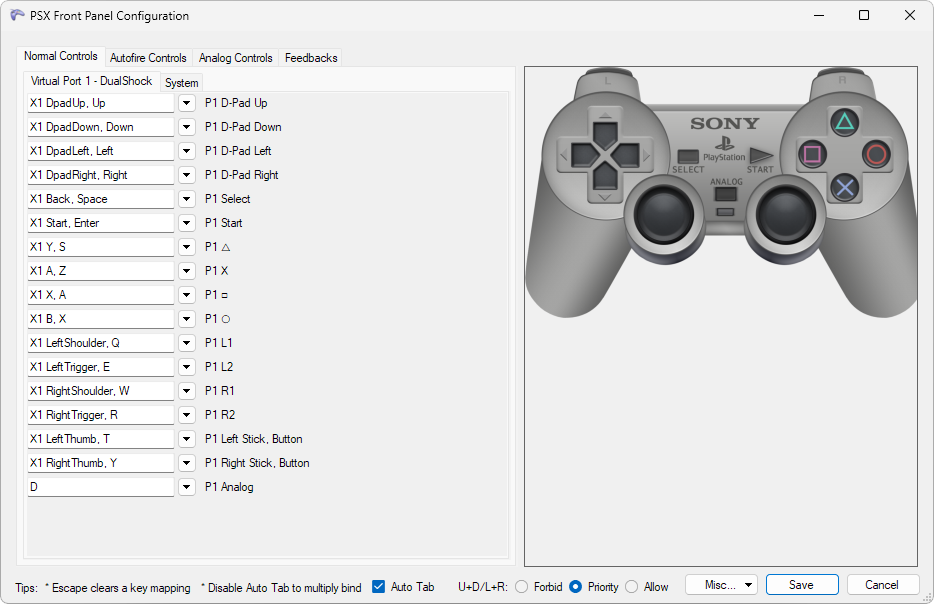Click the D-pad left arrow on the controller
This screenshot has width=934, height=604.
(x=583, y=155)
